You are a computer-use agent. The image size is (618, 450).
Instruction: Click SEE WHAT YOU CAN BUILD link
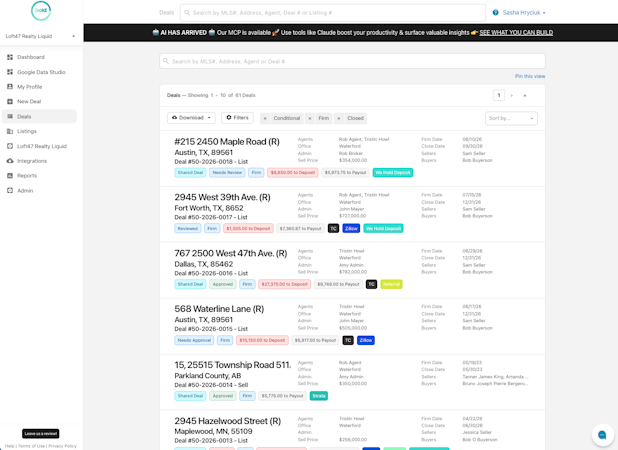pyautogui.click(x=516, y=33)
